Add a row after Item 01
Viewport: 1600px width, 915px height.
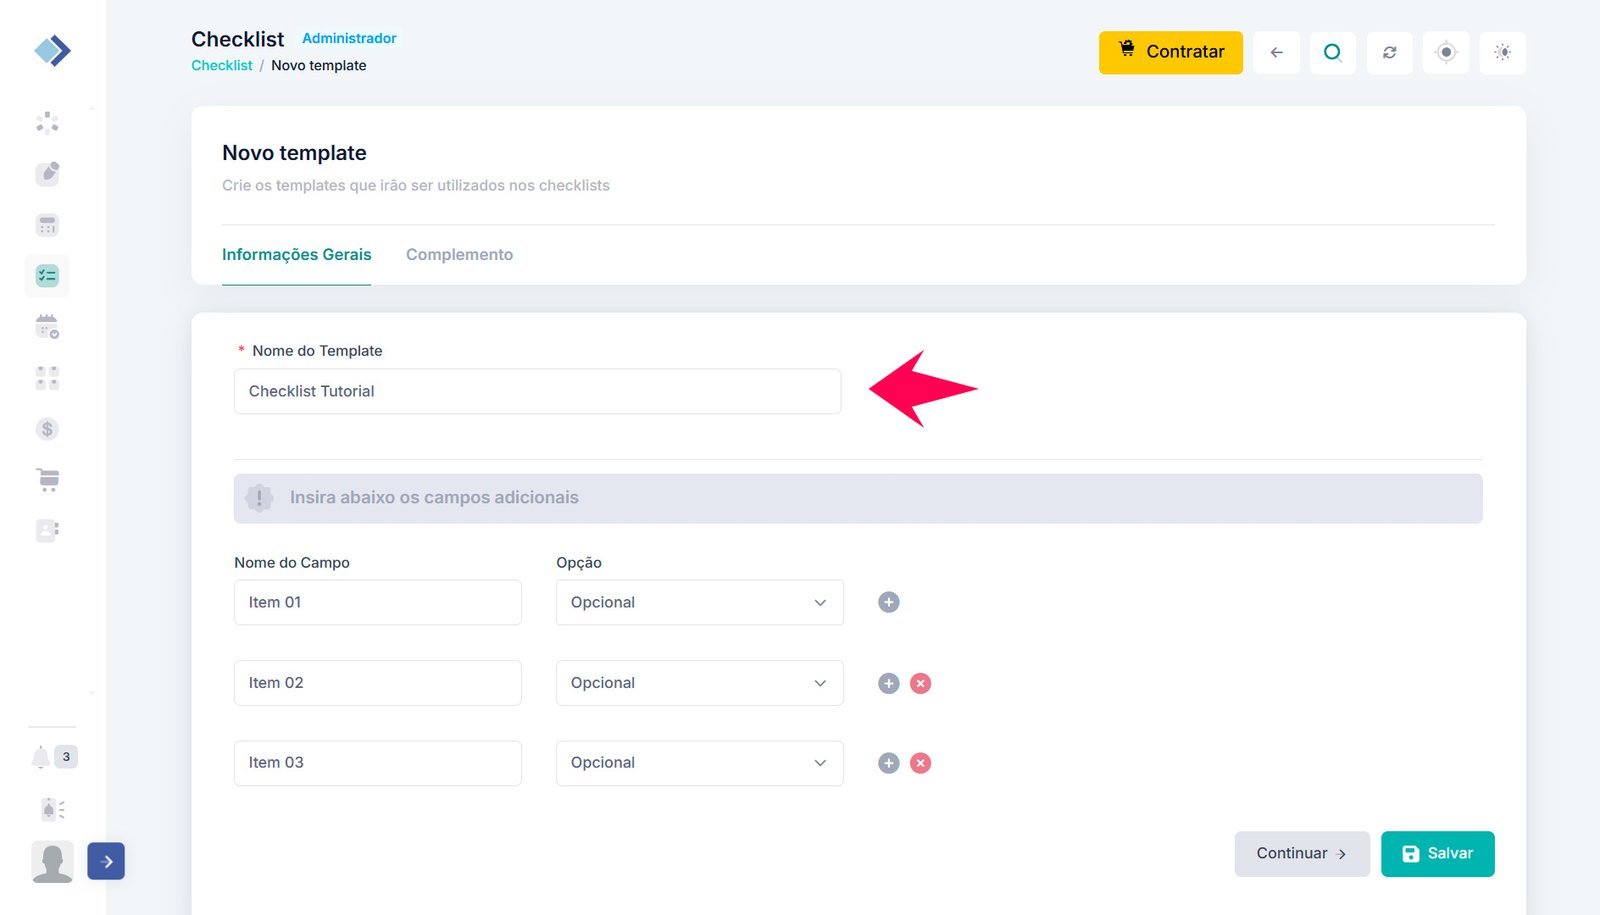pos(888,602)
